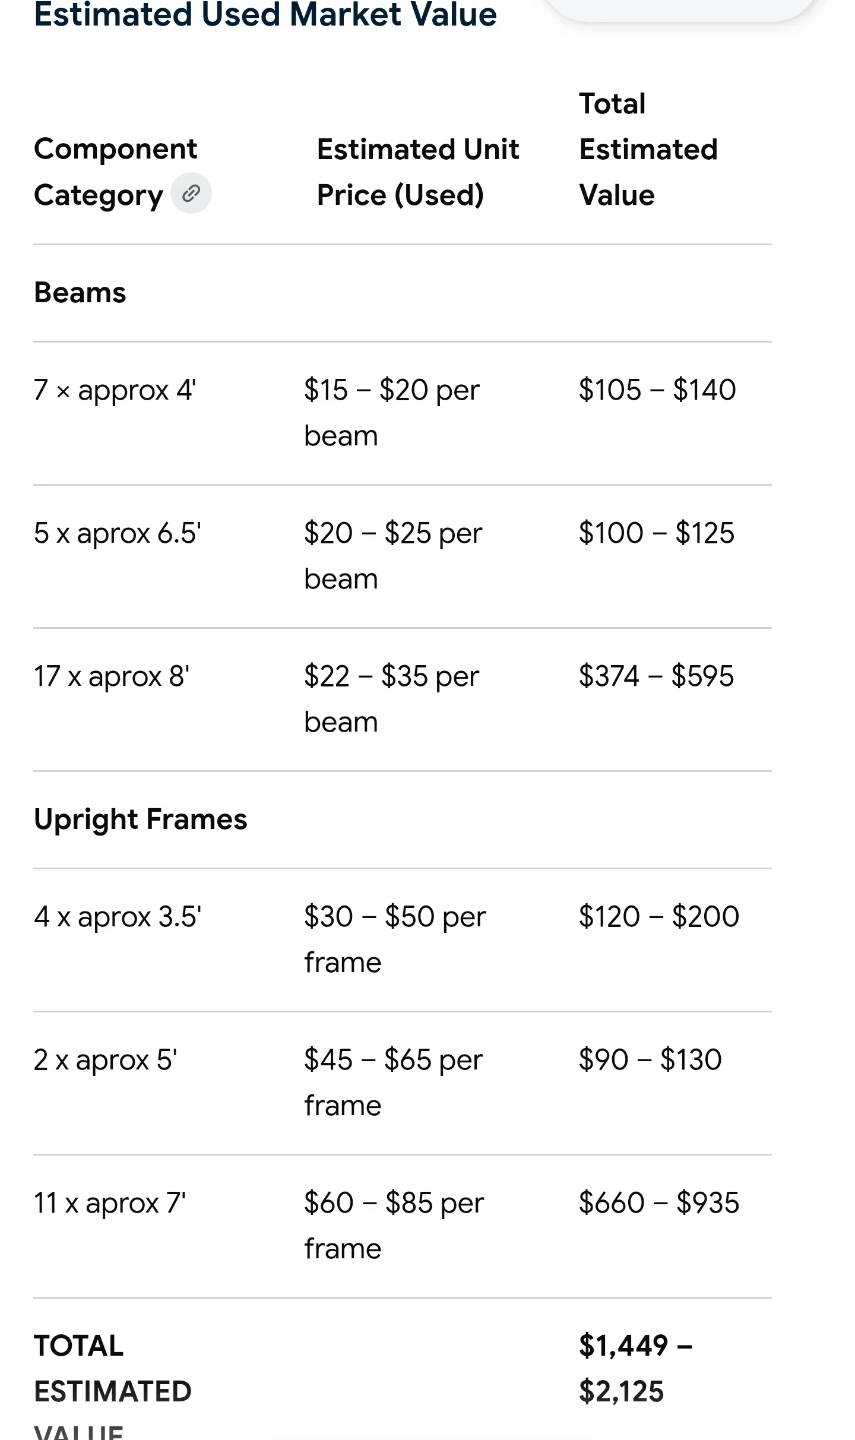
Task: Select the Upright Frames section row
Action: pyautogui.click(x=402, y=820)
